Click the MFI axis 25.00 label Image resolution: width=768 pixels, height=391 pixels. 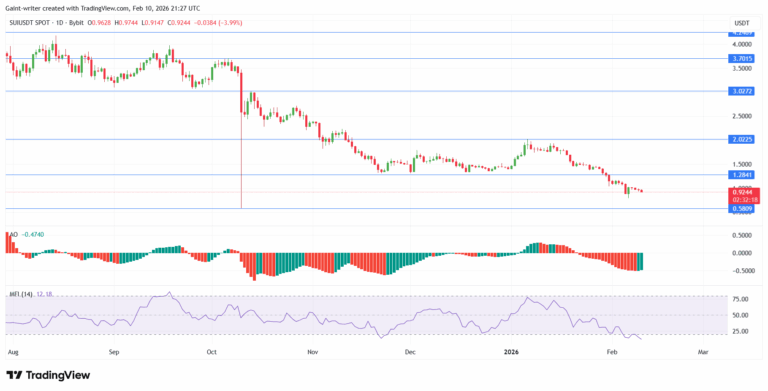(x=741, y=331)
